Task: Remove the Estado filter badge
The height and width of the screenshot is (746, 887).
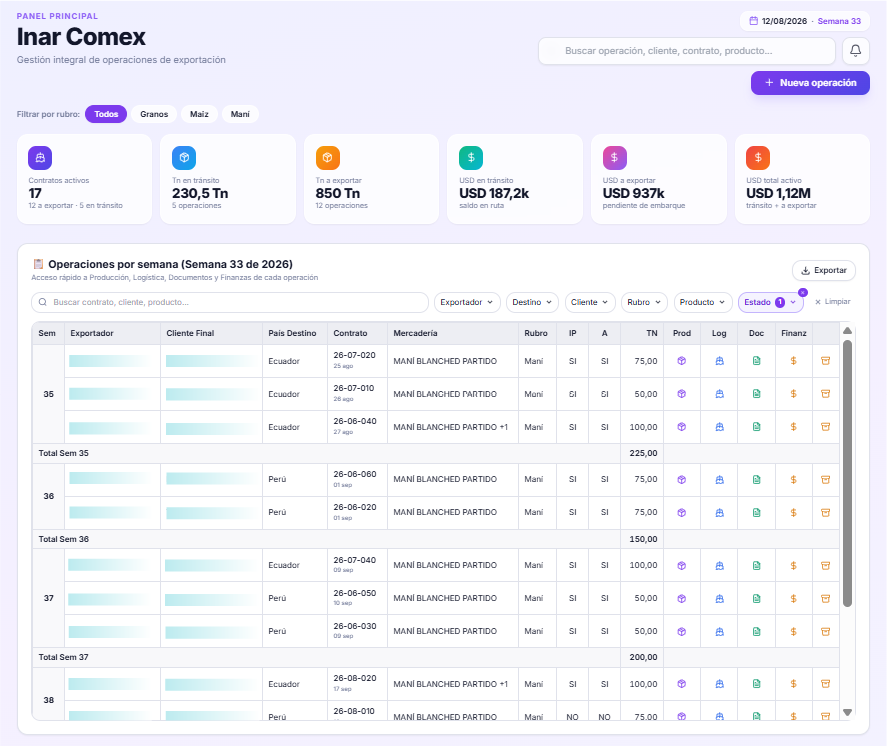Action: [x=803, y=292]
